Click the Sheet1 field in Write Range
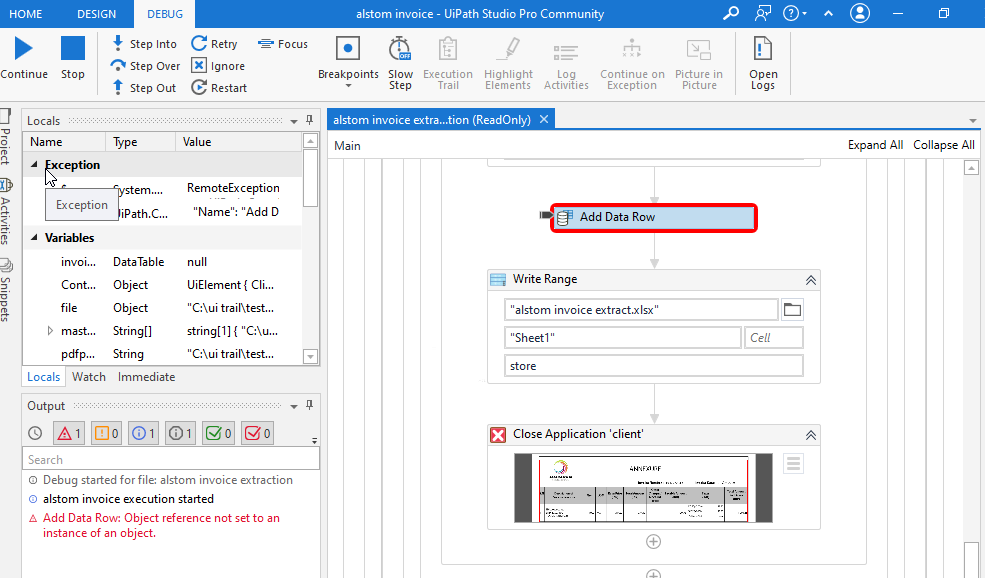This screenshot has width=985, height=578. (x=623, y=337)
